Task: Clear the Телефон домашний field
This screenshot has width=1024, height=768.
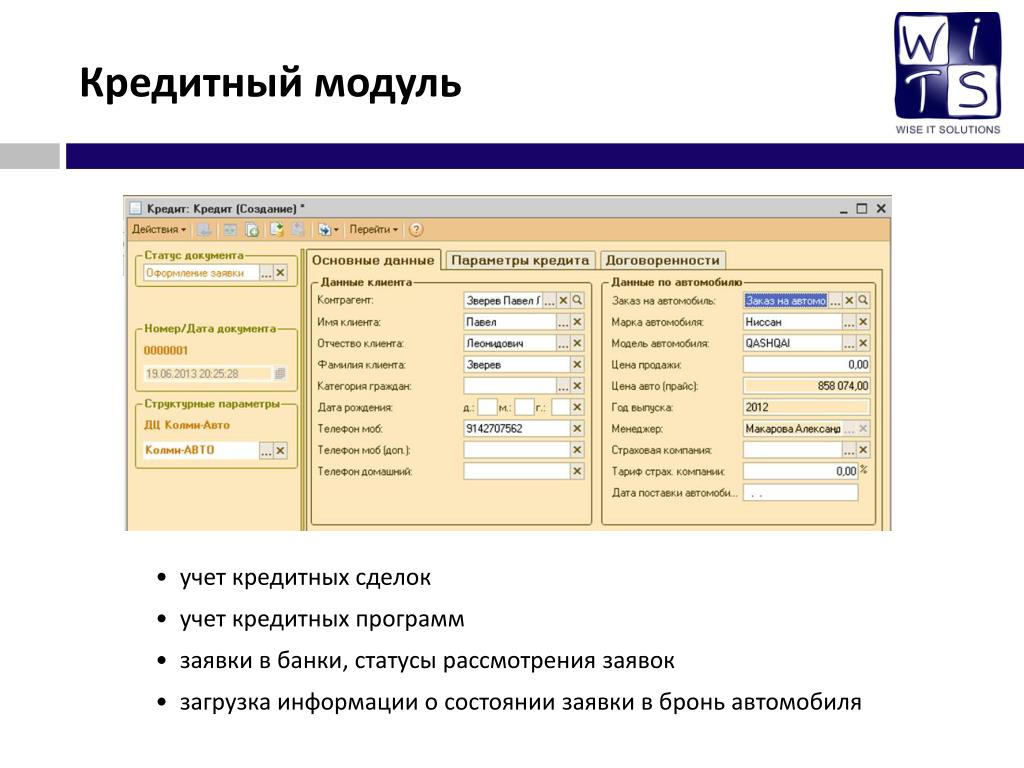Action: 577,472
